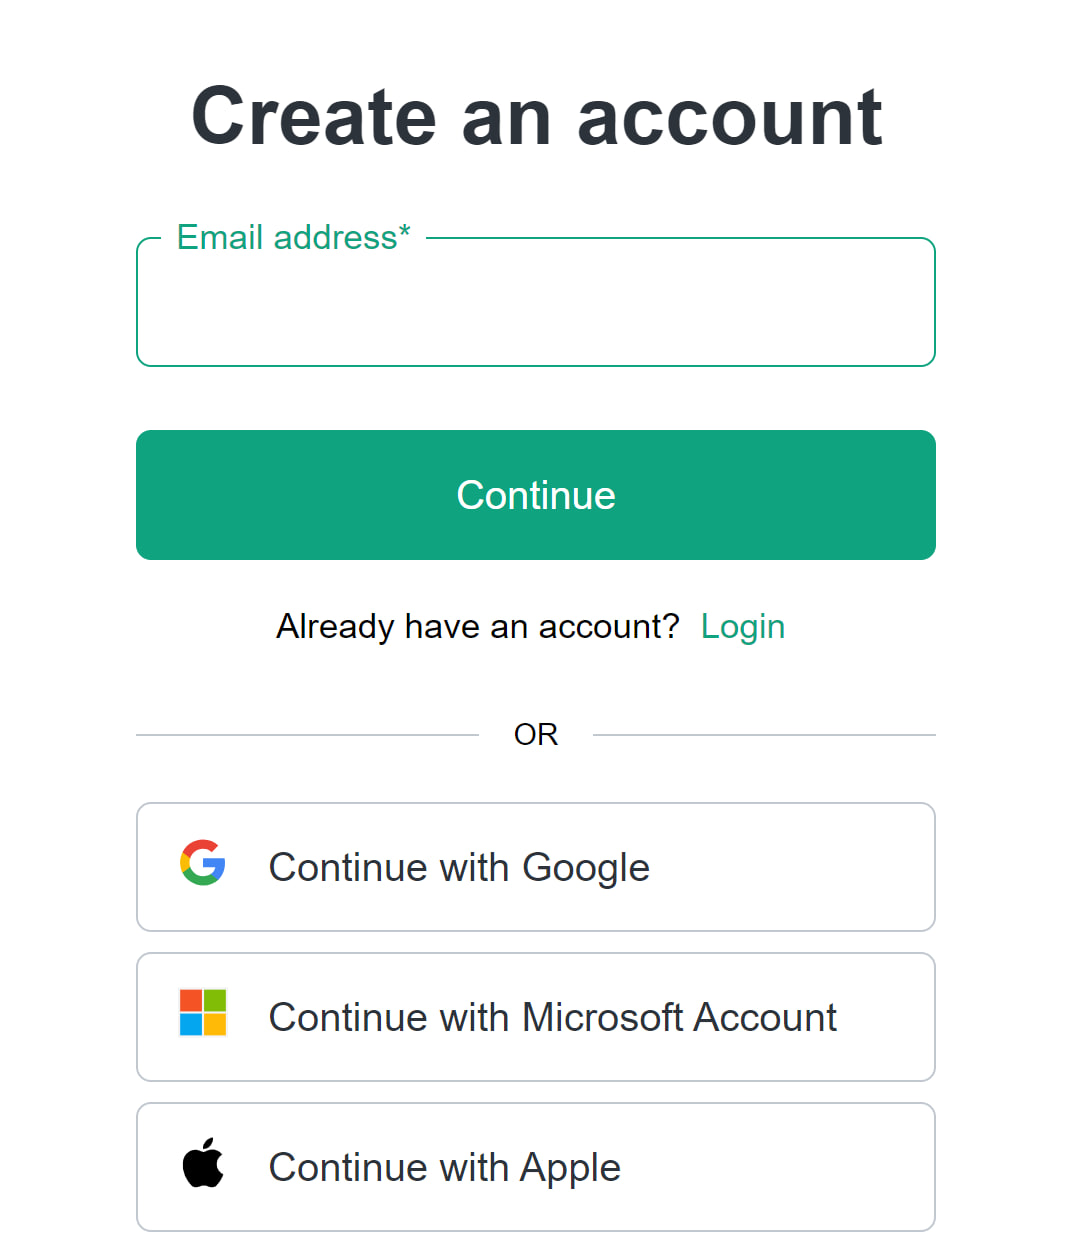Choose Continue with Apple
This screenshot has height=1257, width=1074.
pos(536,1167)
